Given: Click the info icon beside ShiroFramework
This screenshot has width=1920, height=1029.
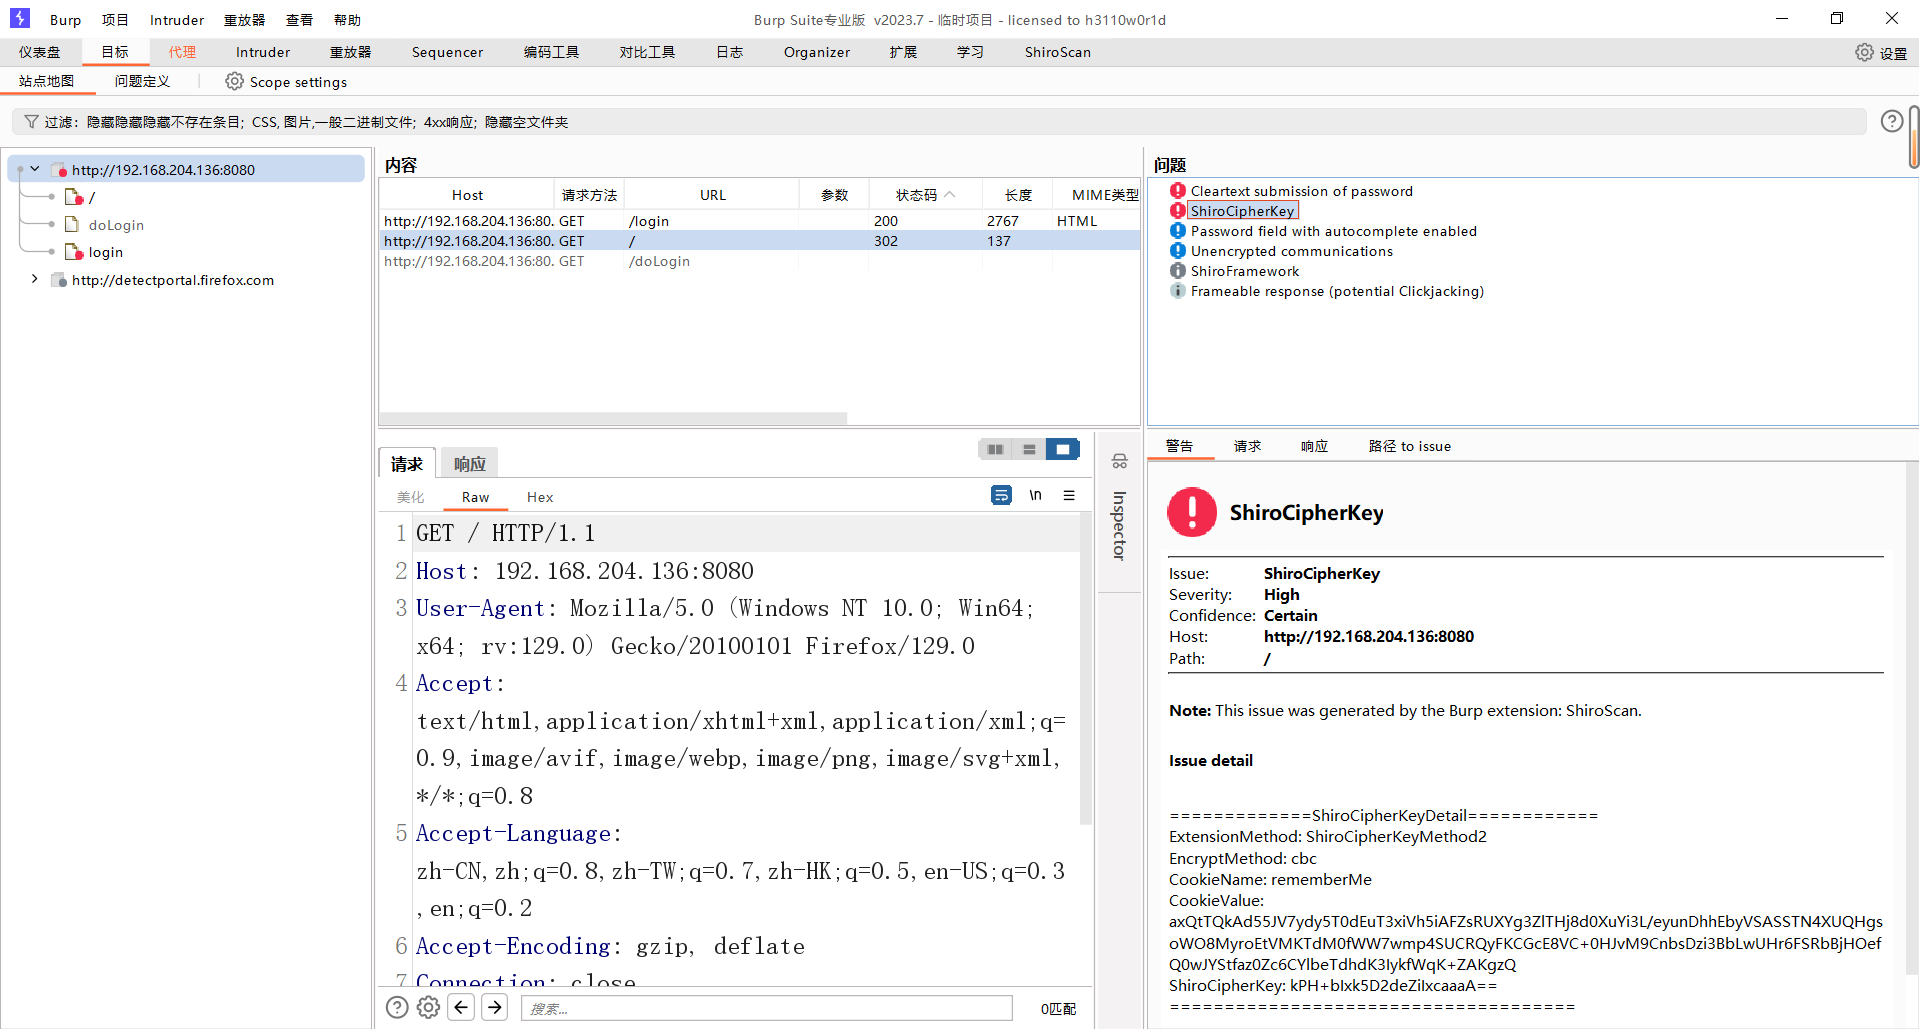Looking at the screenshot, I should [x=1178, y=271].
